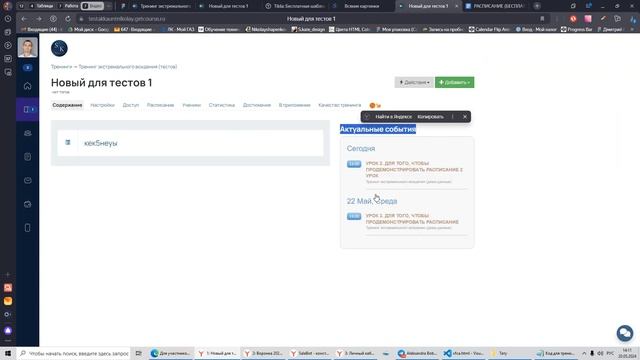Open the users icon in left sidebar
Image resolution: width=640 pixels, height=360 pixels.
click(x=27, y=133)
